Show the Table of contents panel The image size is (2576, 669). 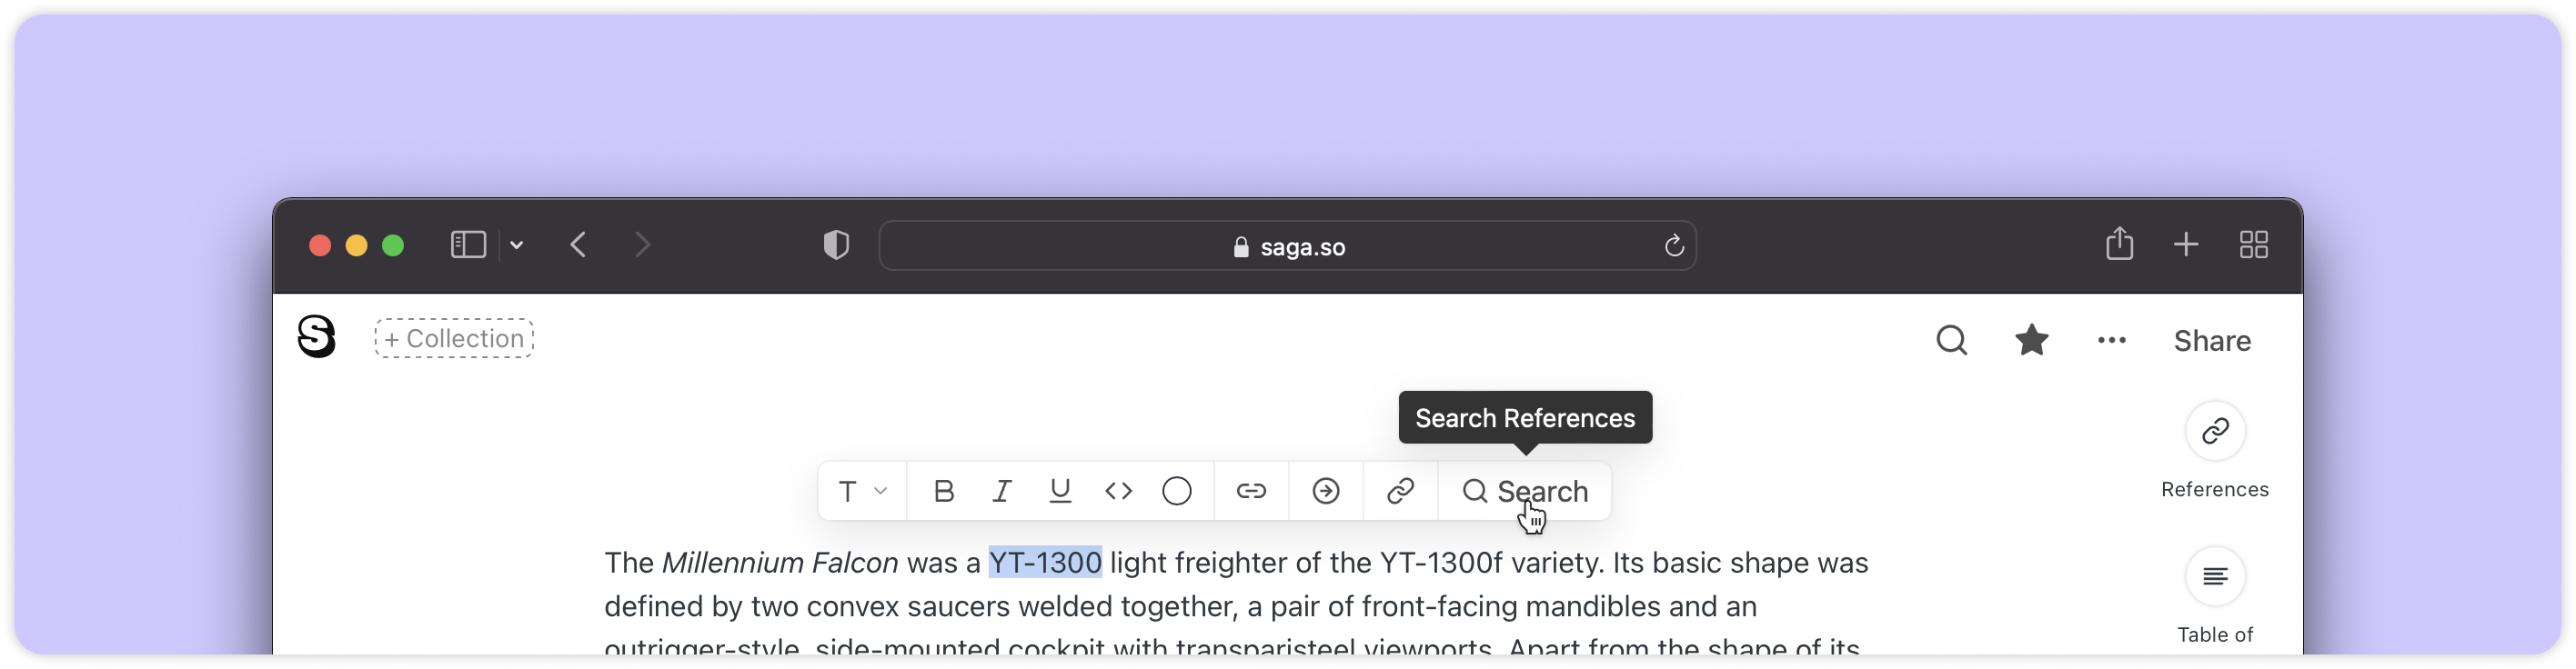click(2215, 577)
